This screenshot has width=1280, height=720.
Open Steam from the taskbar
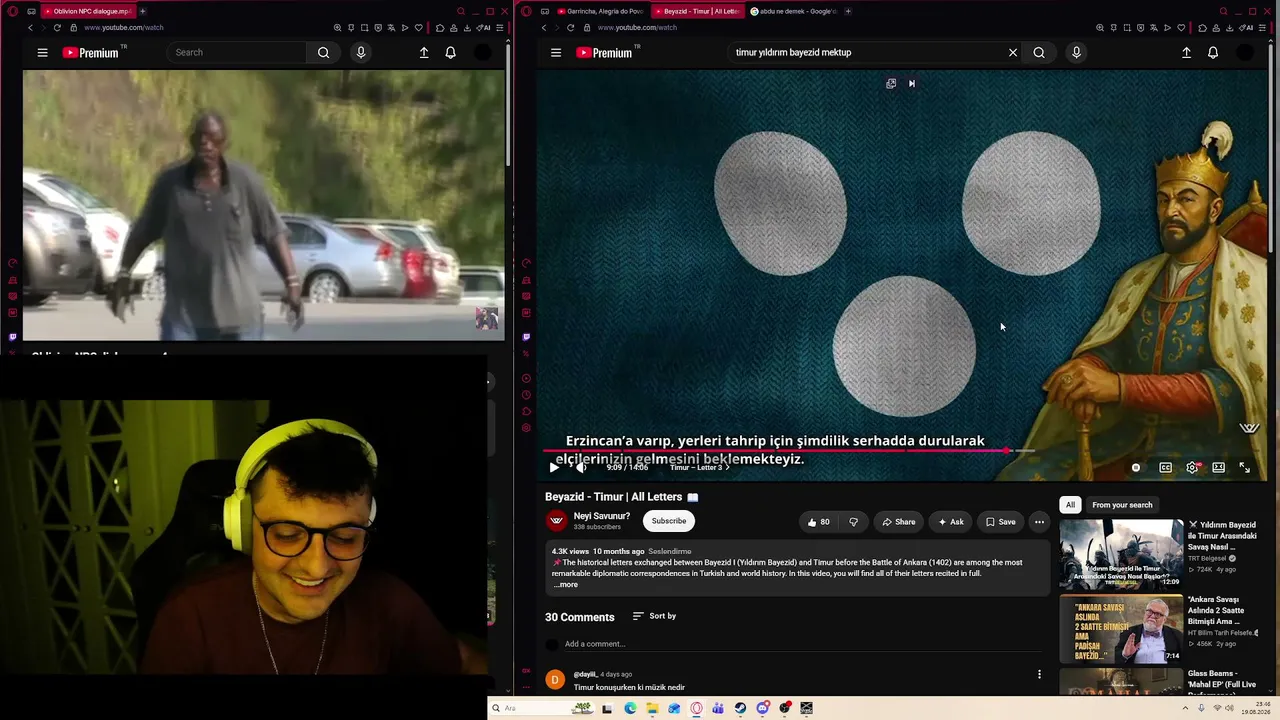coord(740,708)
